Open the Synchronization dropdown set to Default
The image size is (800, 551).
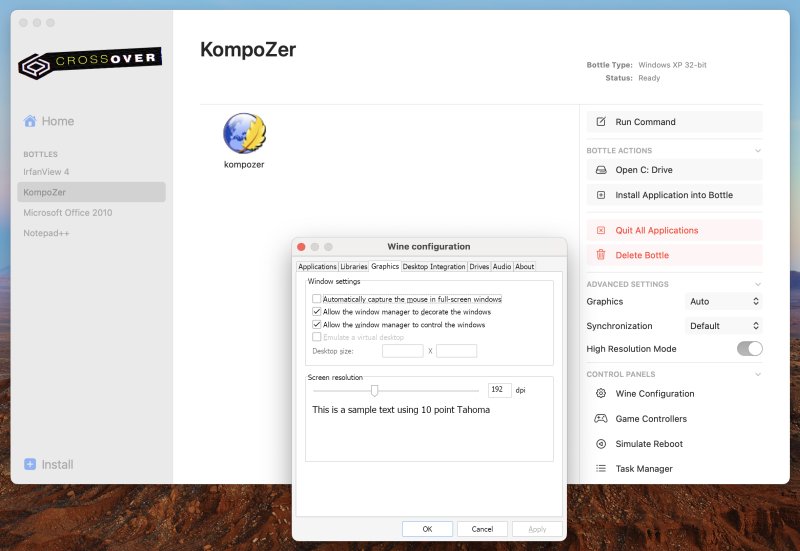[724, 326]
